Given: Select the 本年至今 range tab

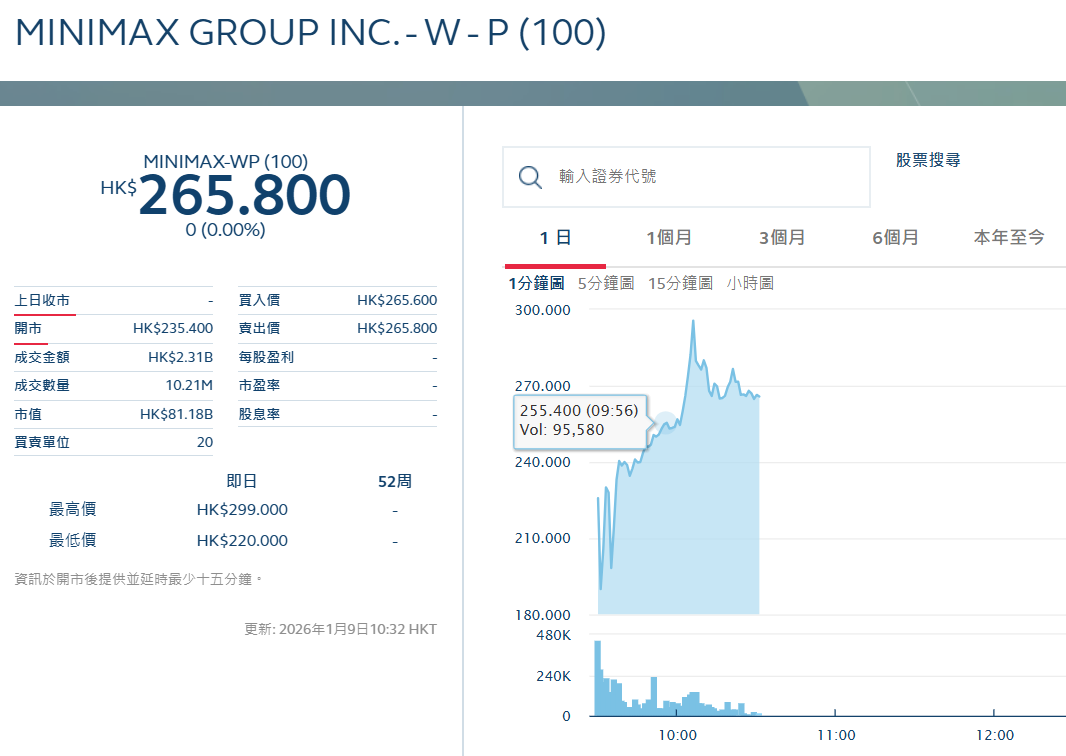Looking at the screenshot, I should [x=1009, y=238].
